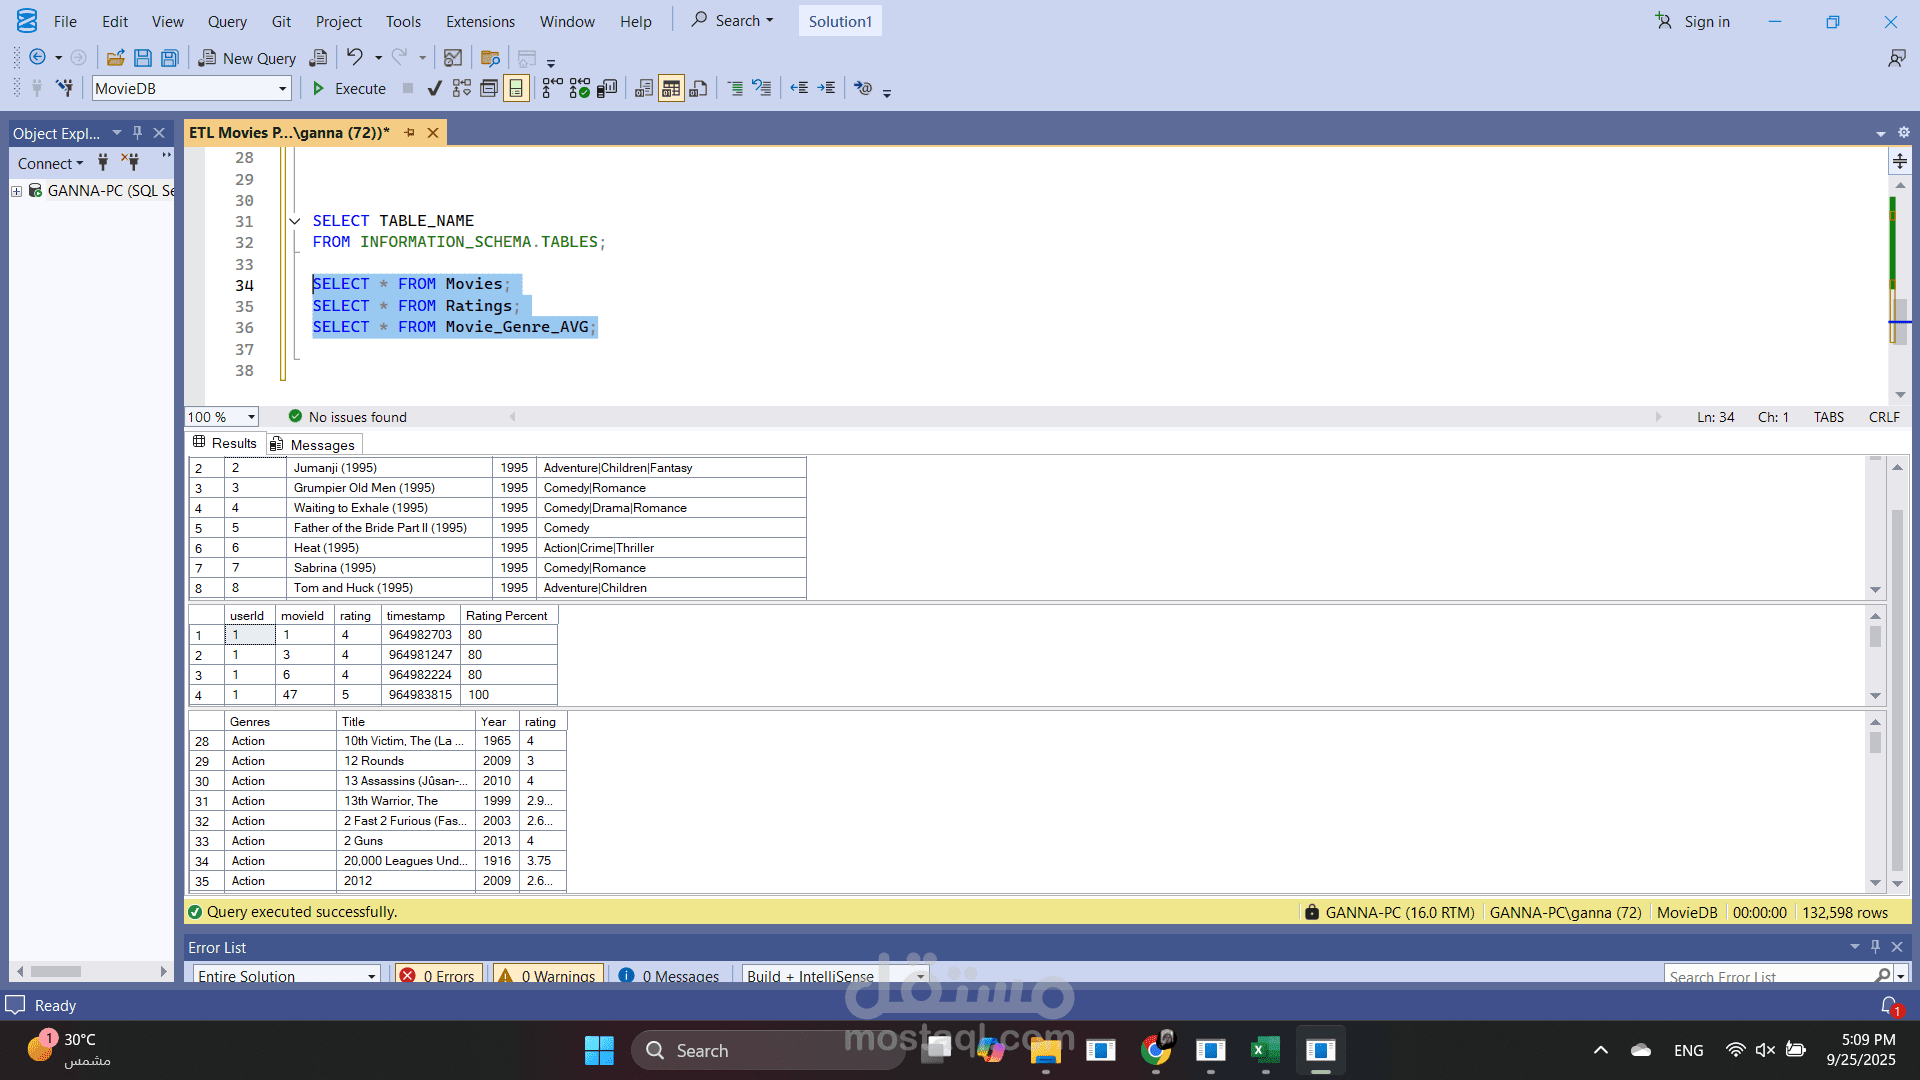Open Excel from the taskbar
Image resolution: width=1920 pixels, height=1080 pixels.
(x=1265, y=1050)
